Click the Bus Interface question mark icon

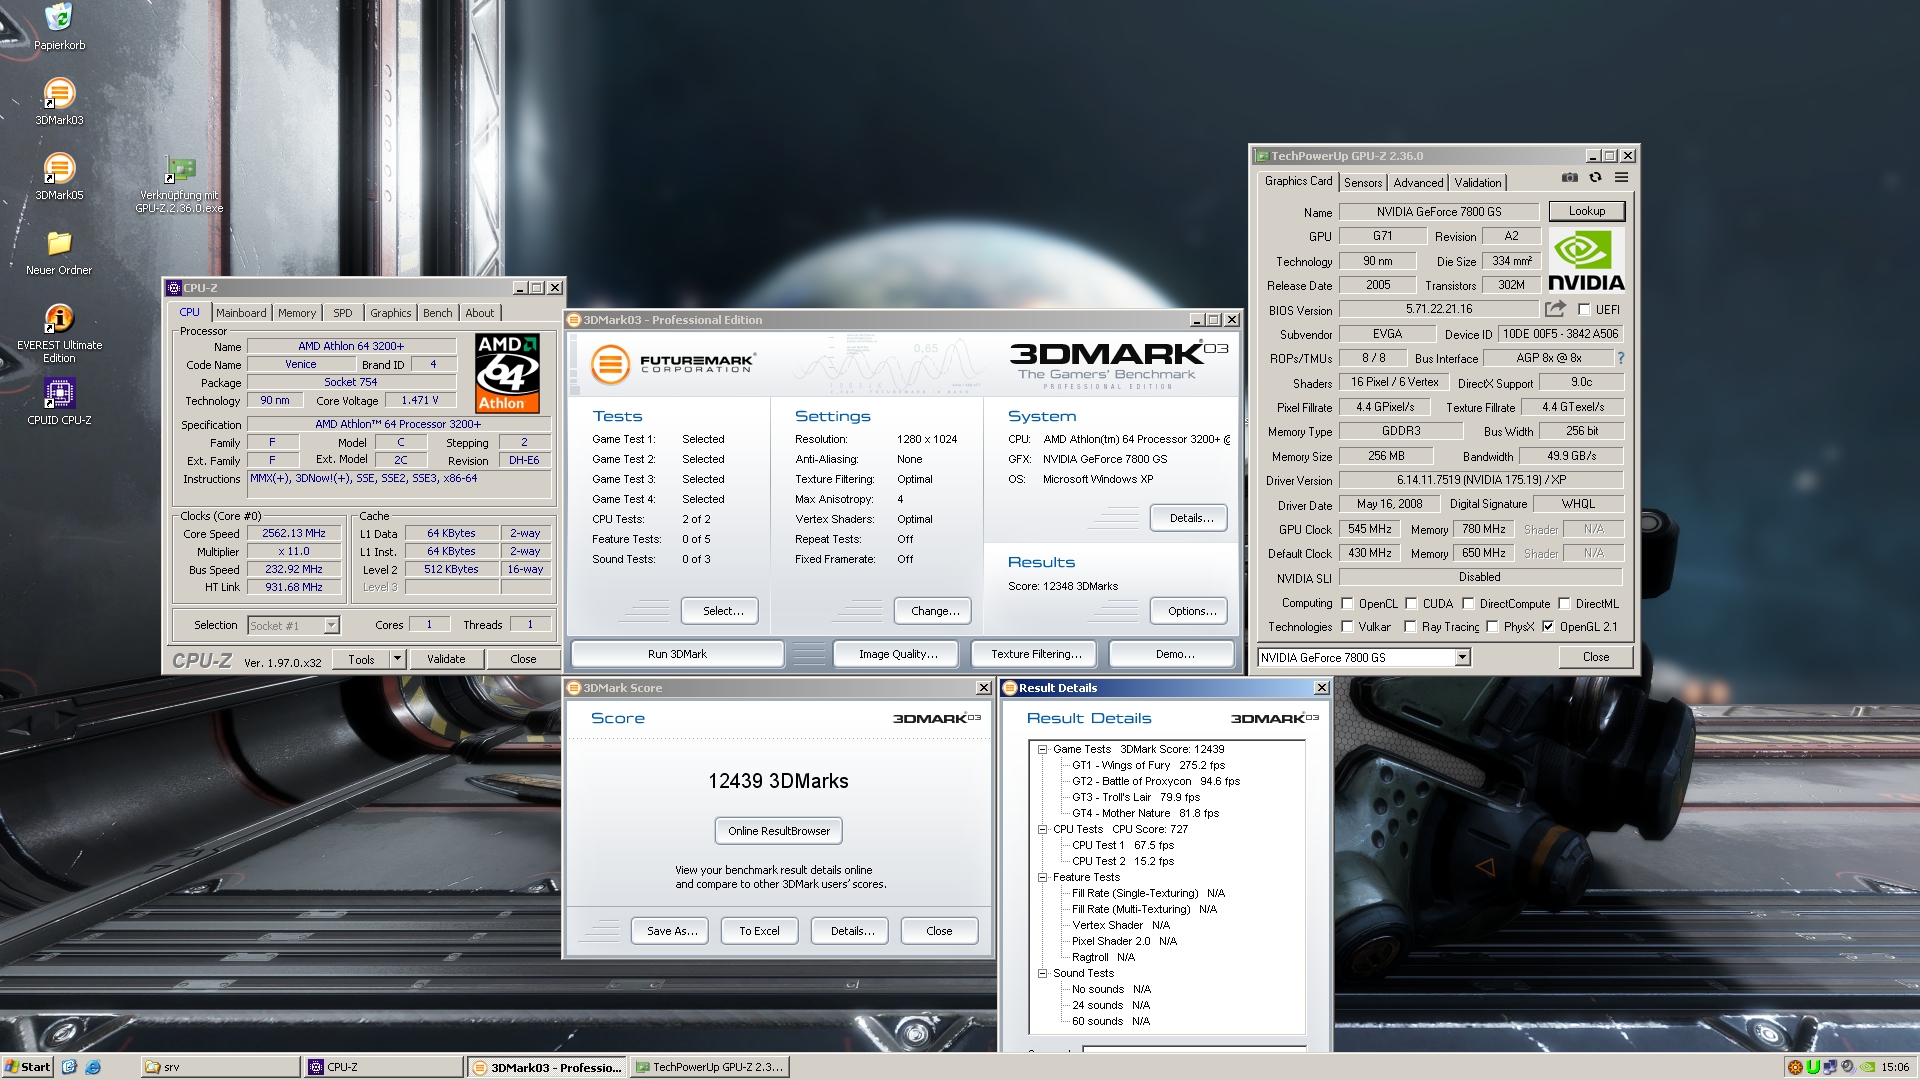[x=1620, y=358]
